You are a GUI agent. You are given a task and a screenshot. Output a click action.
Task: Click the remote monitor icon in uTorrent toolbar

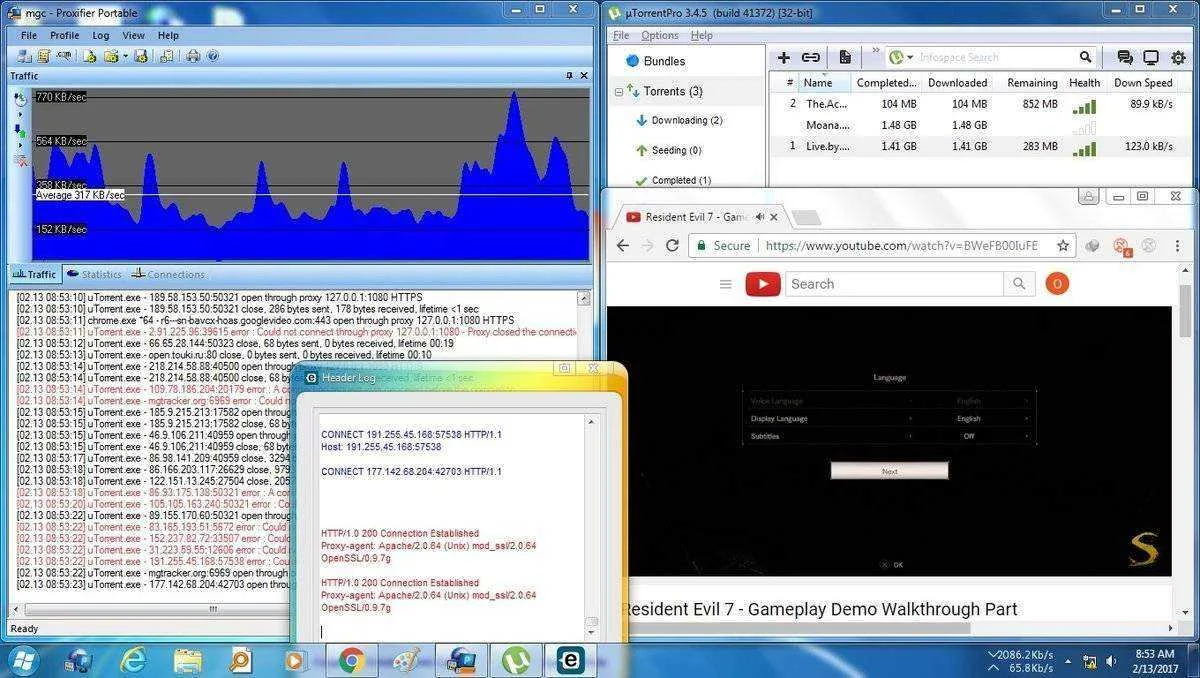(1151, 58)
